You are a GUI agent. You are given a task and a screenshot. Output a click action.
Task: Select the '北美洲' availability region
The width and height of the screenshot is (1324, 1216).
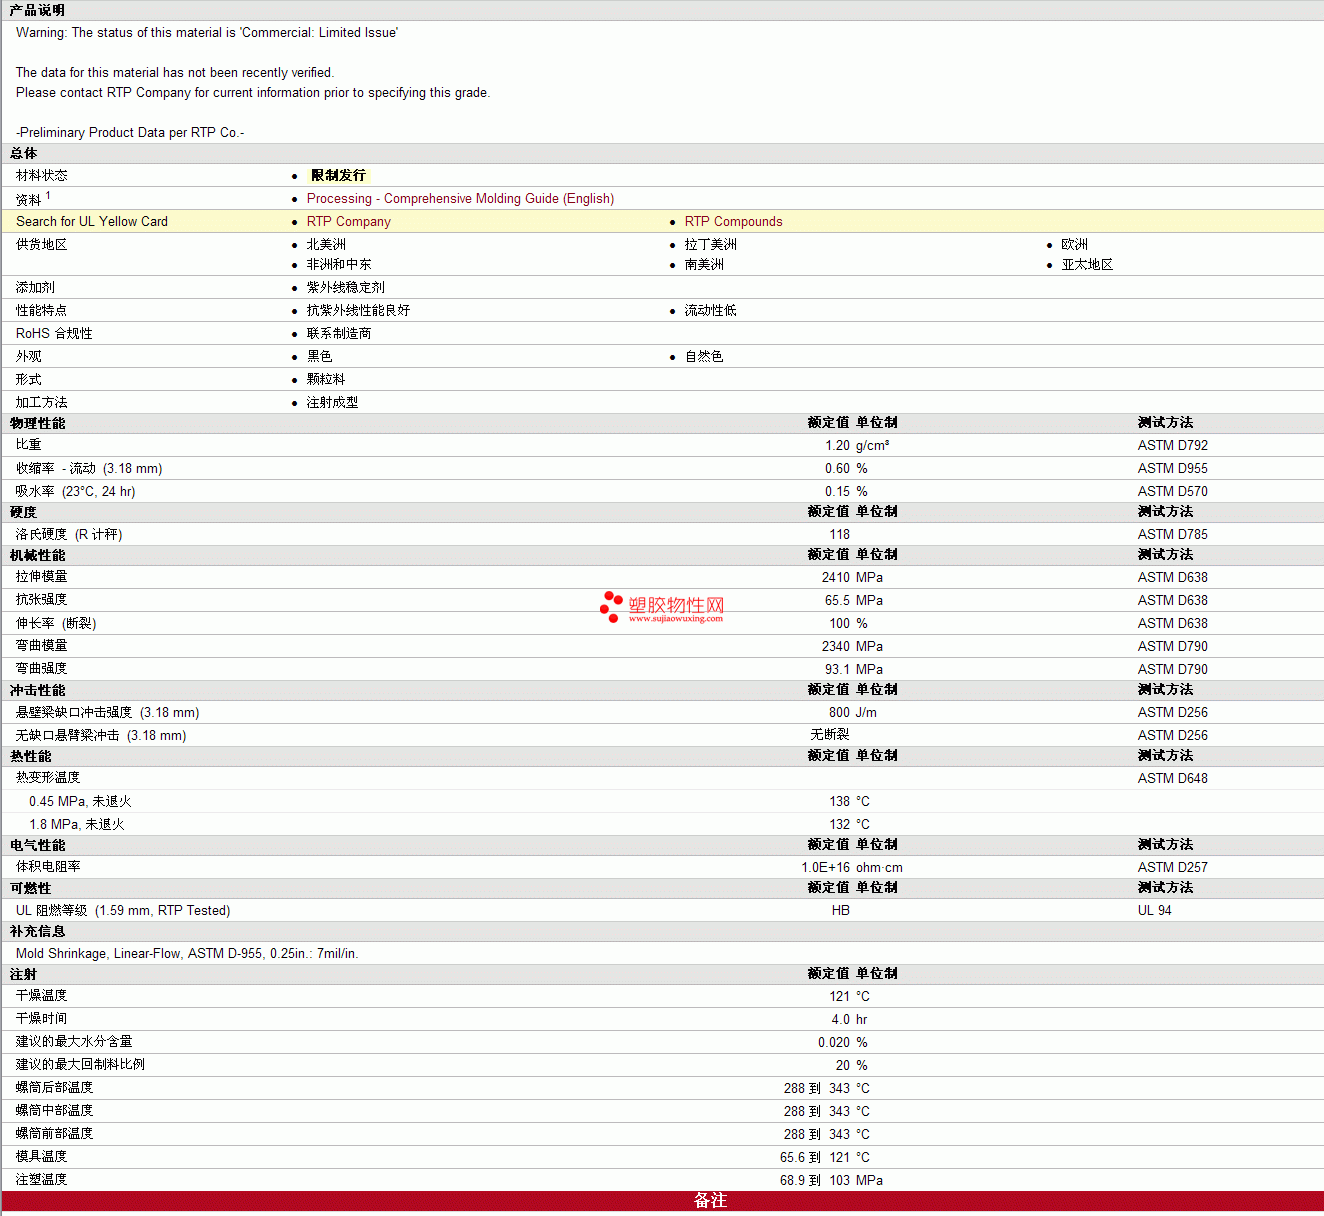coord(326,245)
